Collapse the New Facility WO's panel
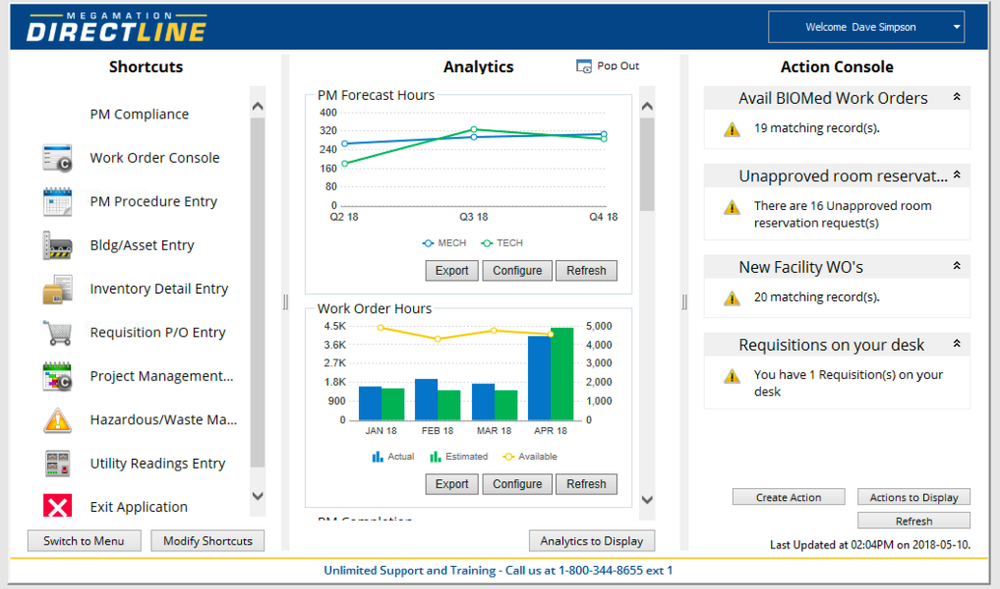1000x589 pixels. click(x=957, y=266)
